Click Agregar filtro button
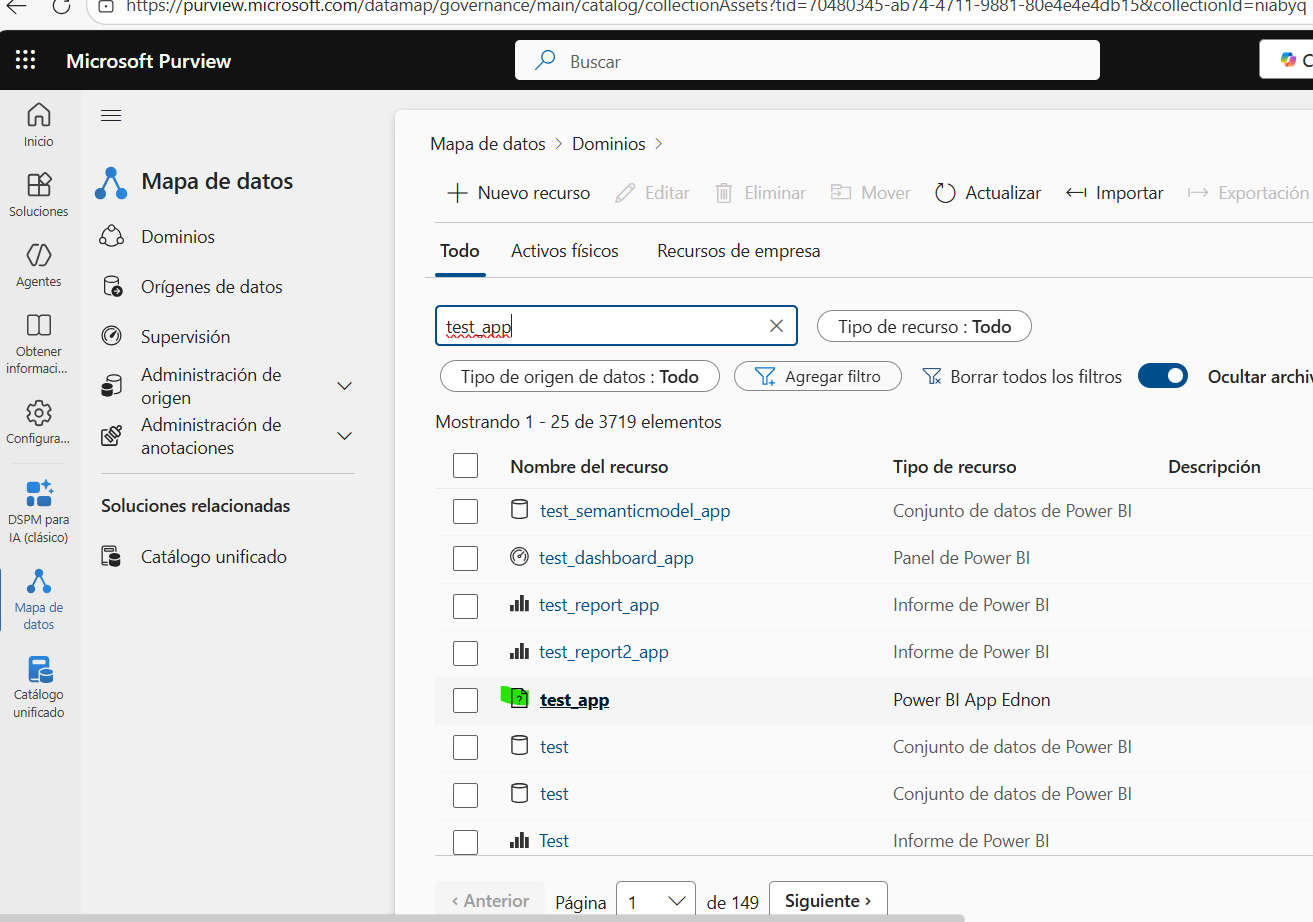 [x=818, y=376]
